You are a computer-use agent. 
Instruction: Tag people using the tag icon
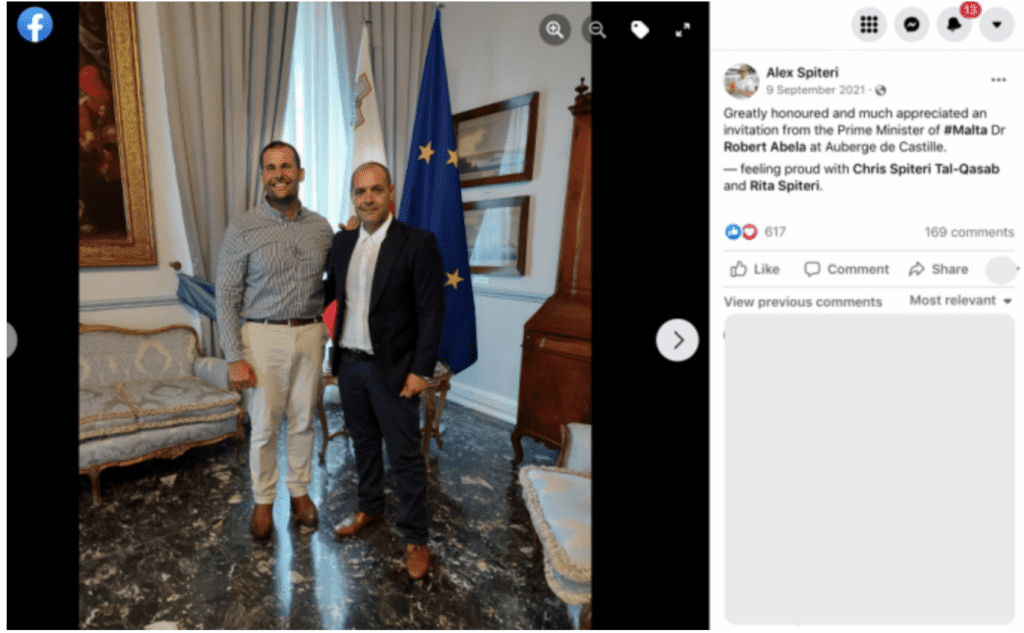(x=640, y=29)
